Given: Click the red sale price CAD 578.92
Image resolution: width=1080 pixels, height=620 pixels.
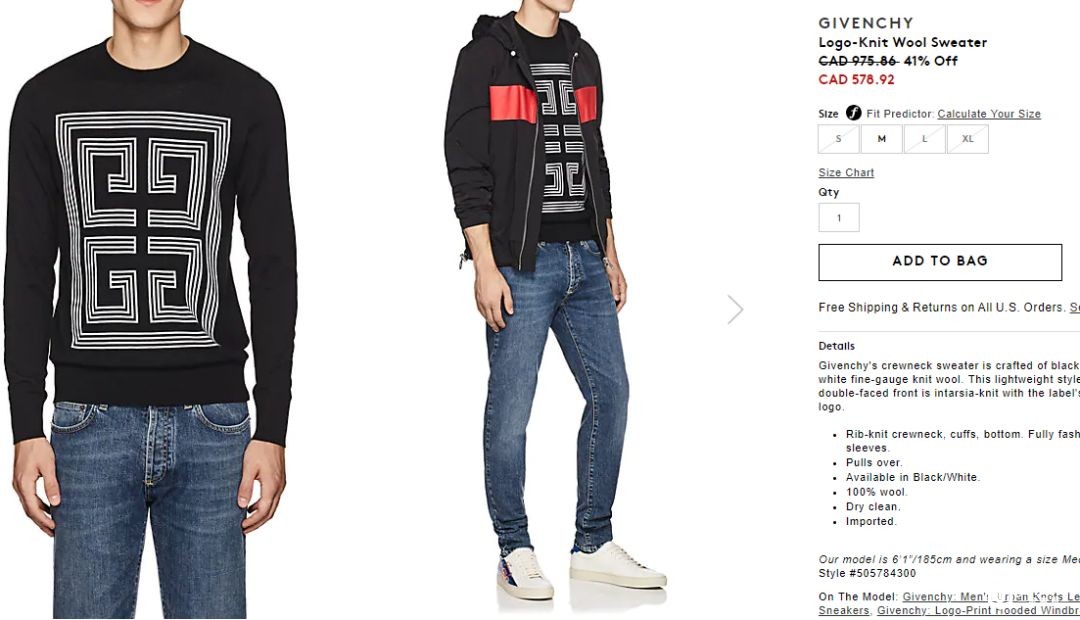Looking at the screenshot, I should point(856,79).
